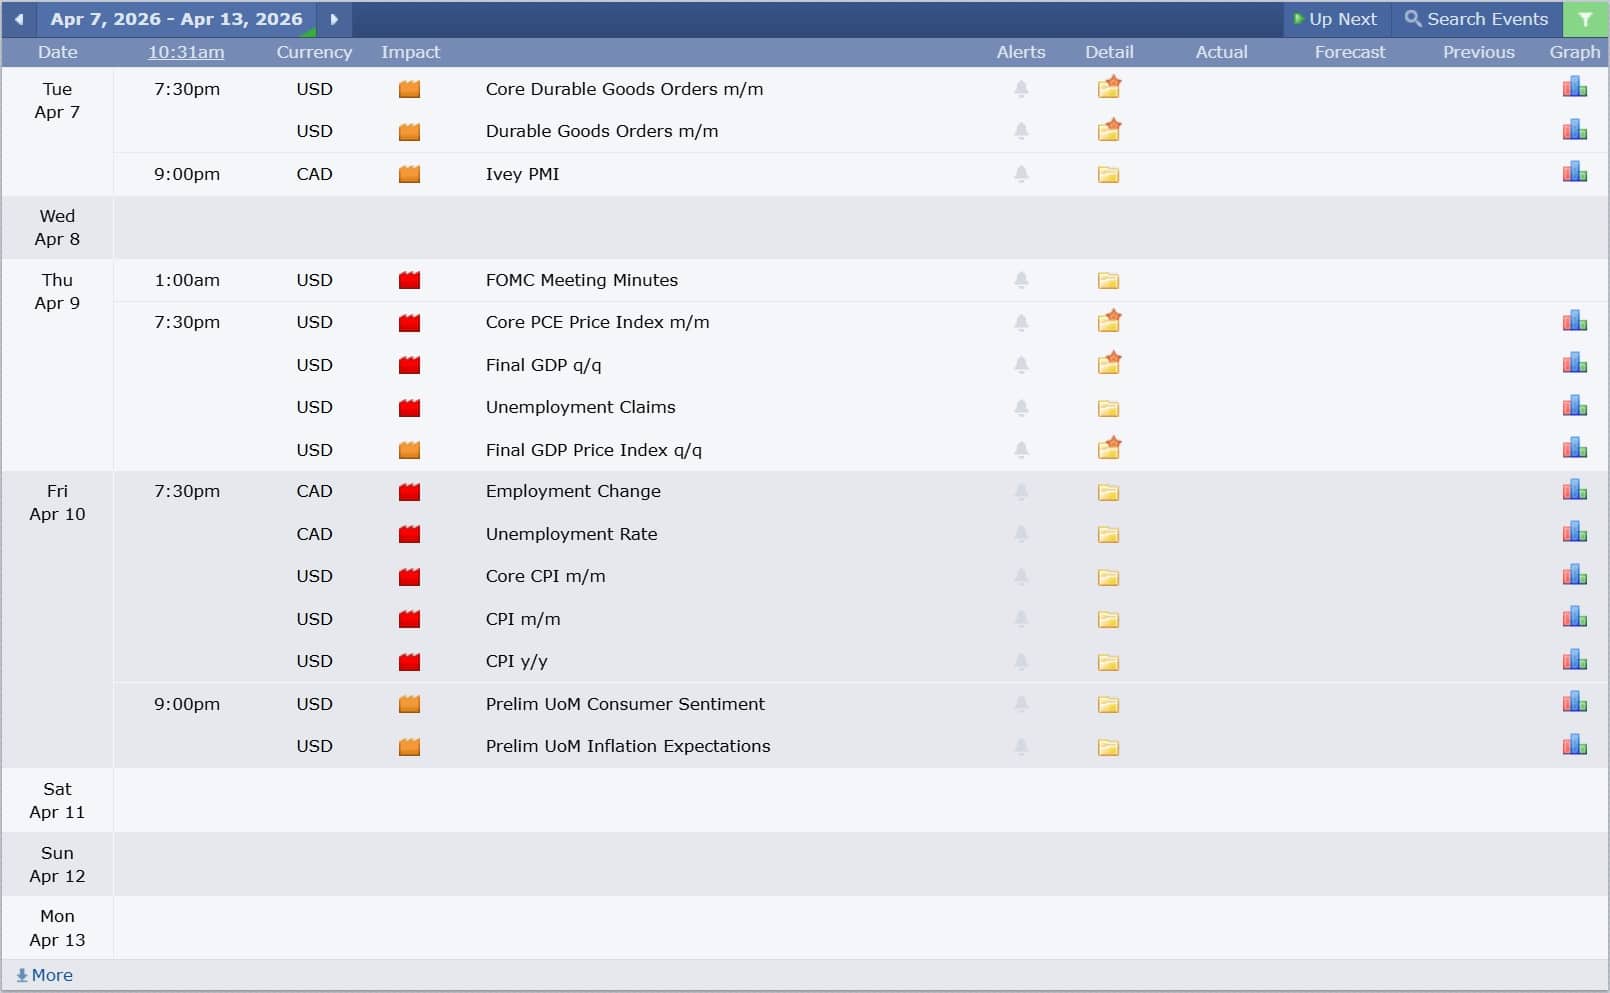Open detail for Core Durable Goods Orders

click(x=1108, y=89)
